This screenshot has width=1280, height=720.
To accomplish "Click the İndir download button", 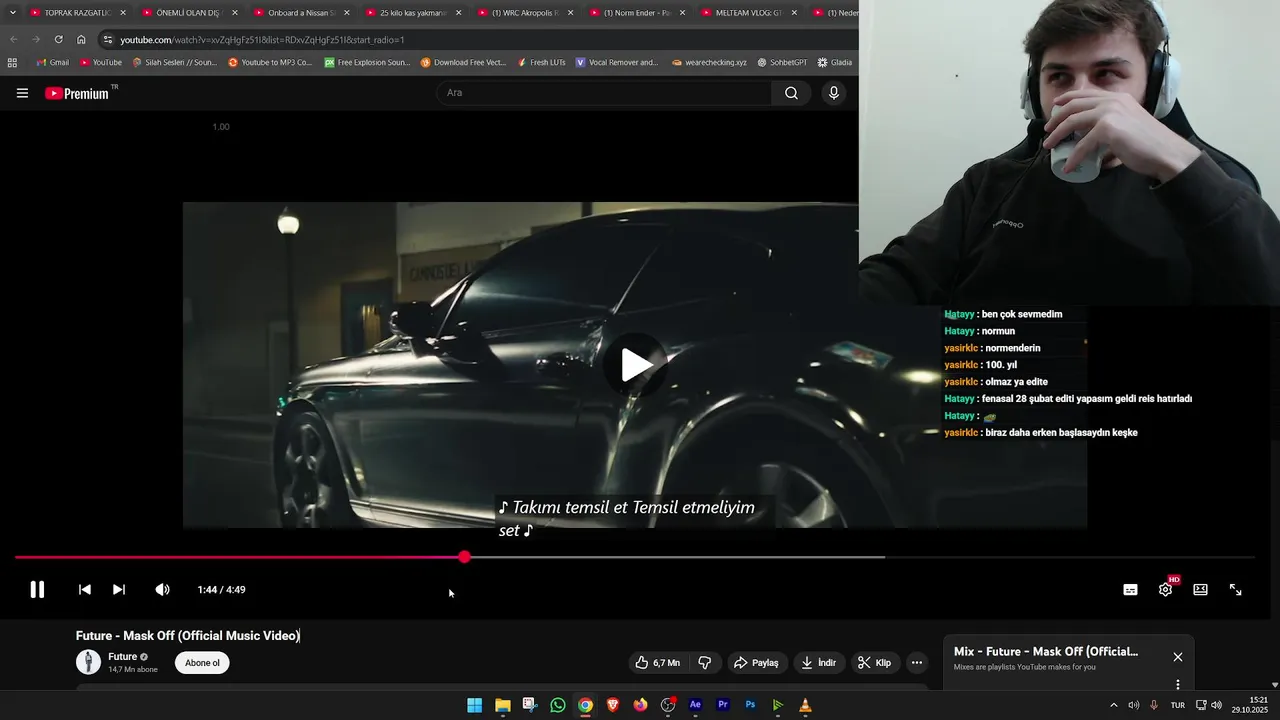I will click(818, 663).
